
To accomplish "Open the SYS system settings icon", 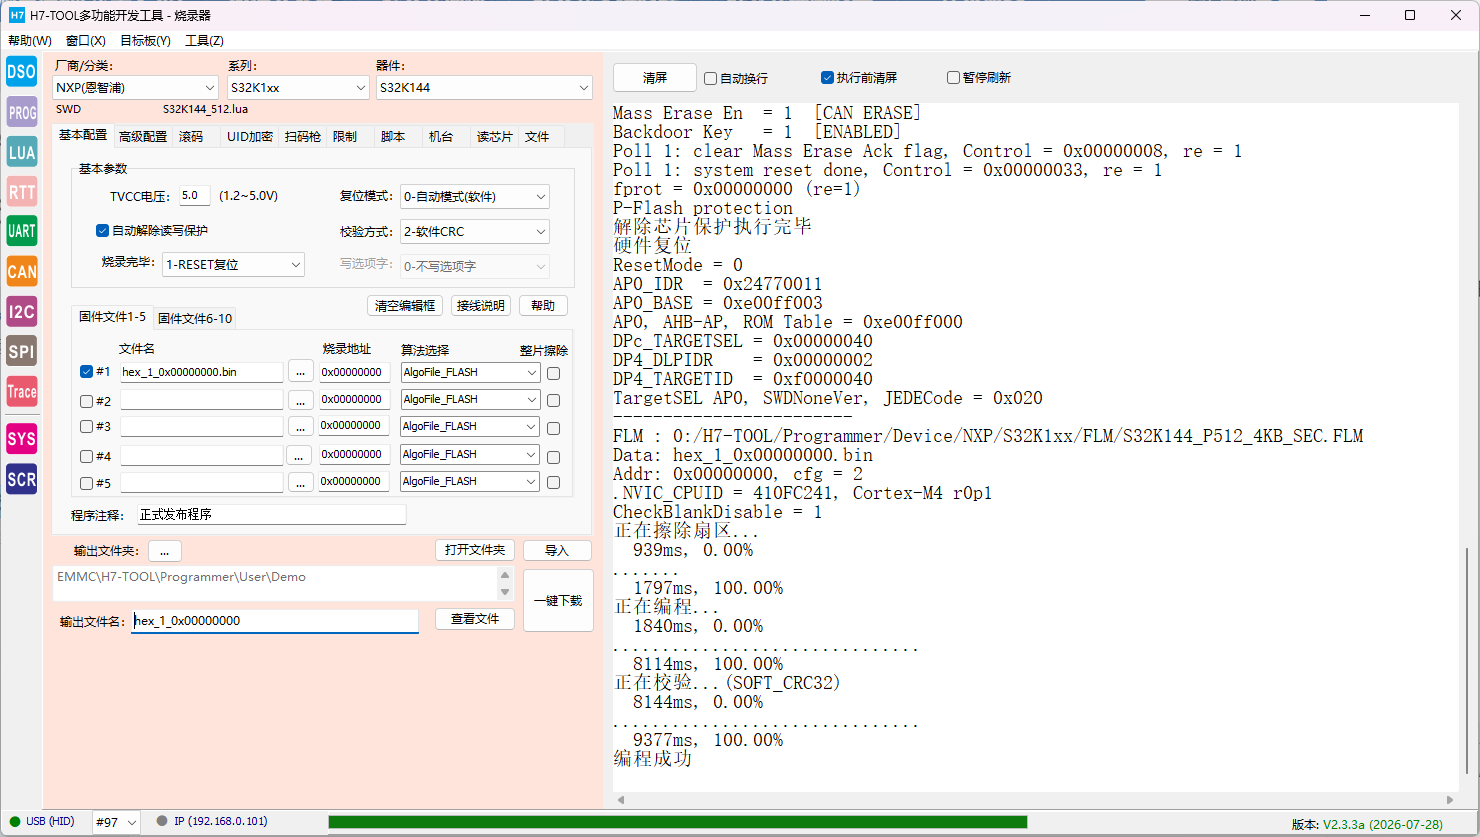I will (21, 439).
